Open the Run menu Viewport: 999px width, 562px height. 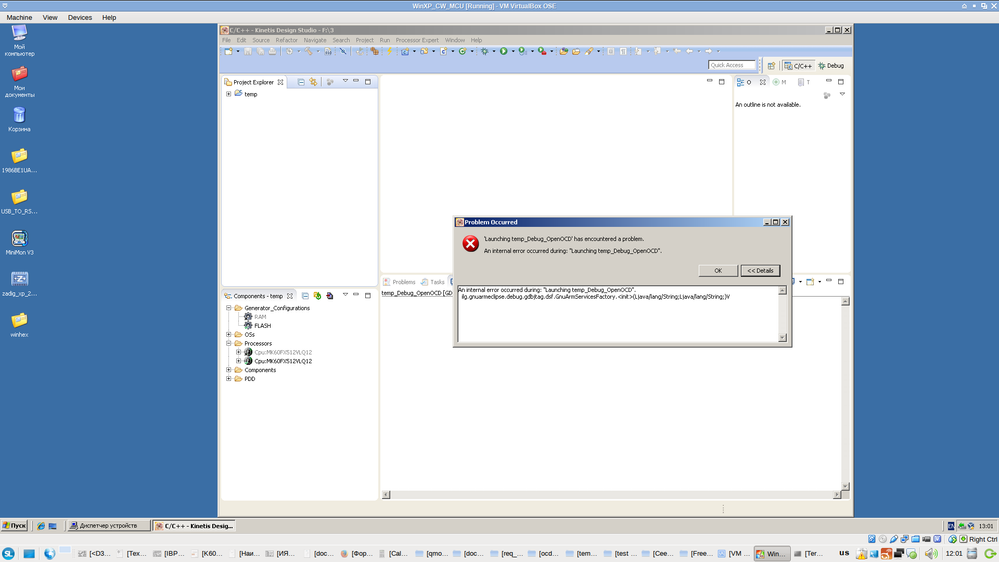coord(384,40)
